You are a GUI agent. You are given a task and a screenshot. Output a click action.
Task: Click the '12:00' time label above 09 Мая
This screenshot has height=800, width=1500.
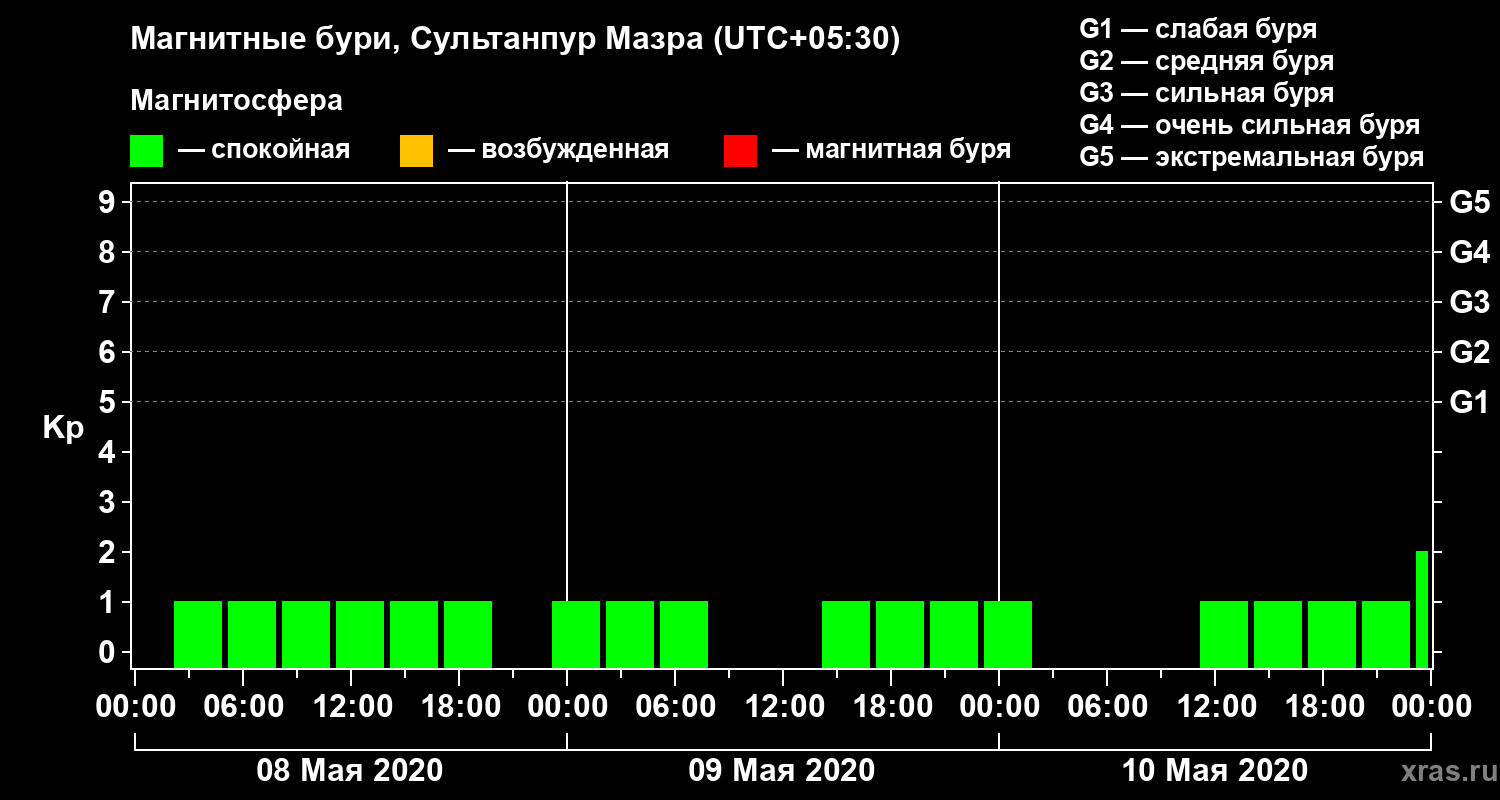tap(783, 706)
